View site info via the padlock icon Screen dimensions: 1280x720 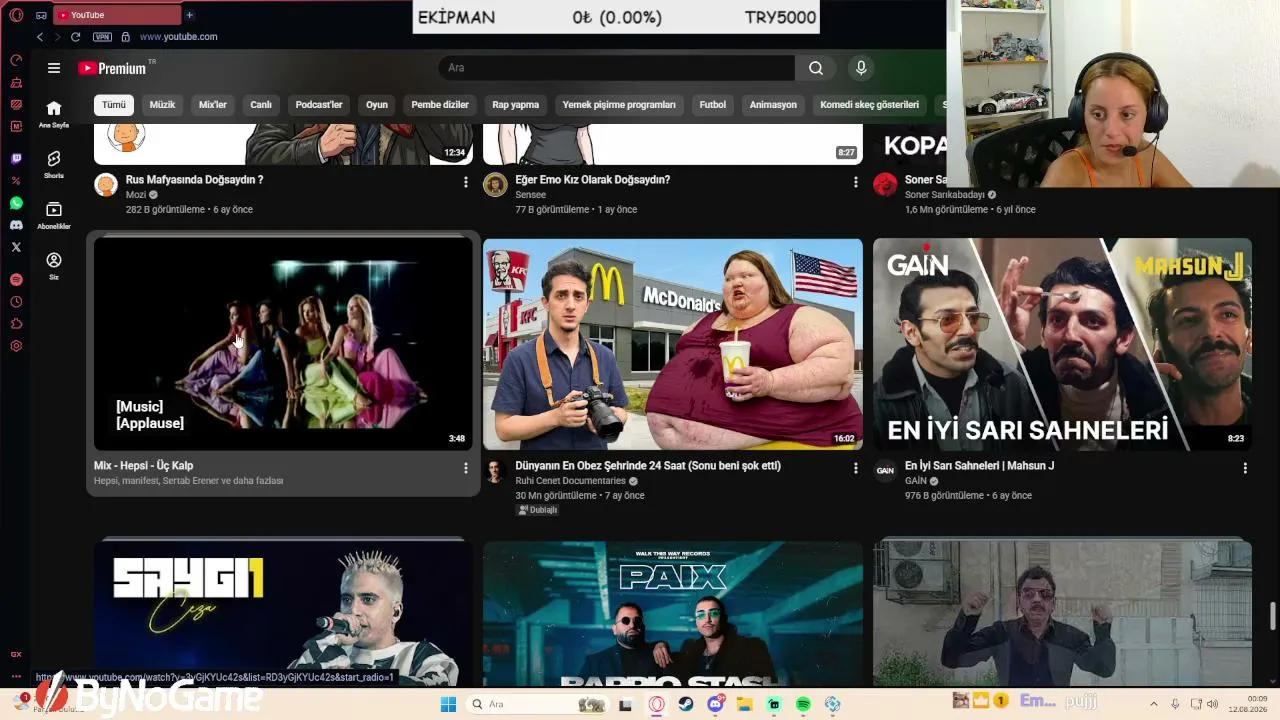point(125,37)
